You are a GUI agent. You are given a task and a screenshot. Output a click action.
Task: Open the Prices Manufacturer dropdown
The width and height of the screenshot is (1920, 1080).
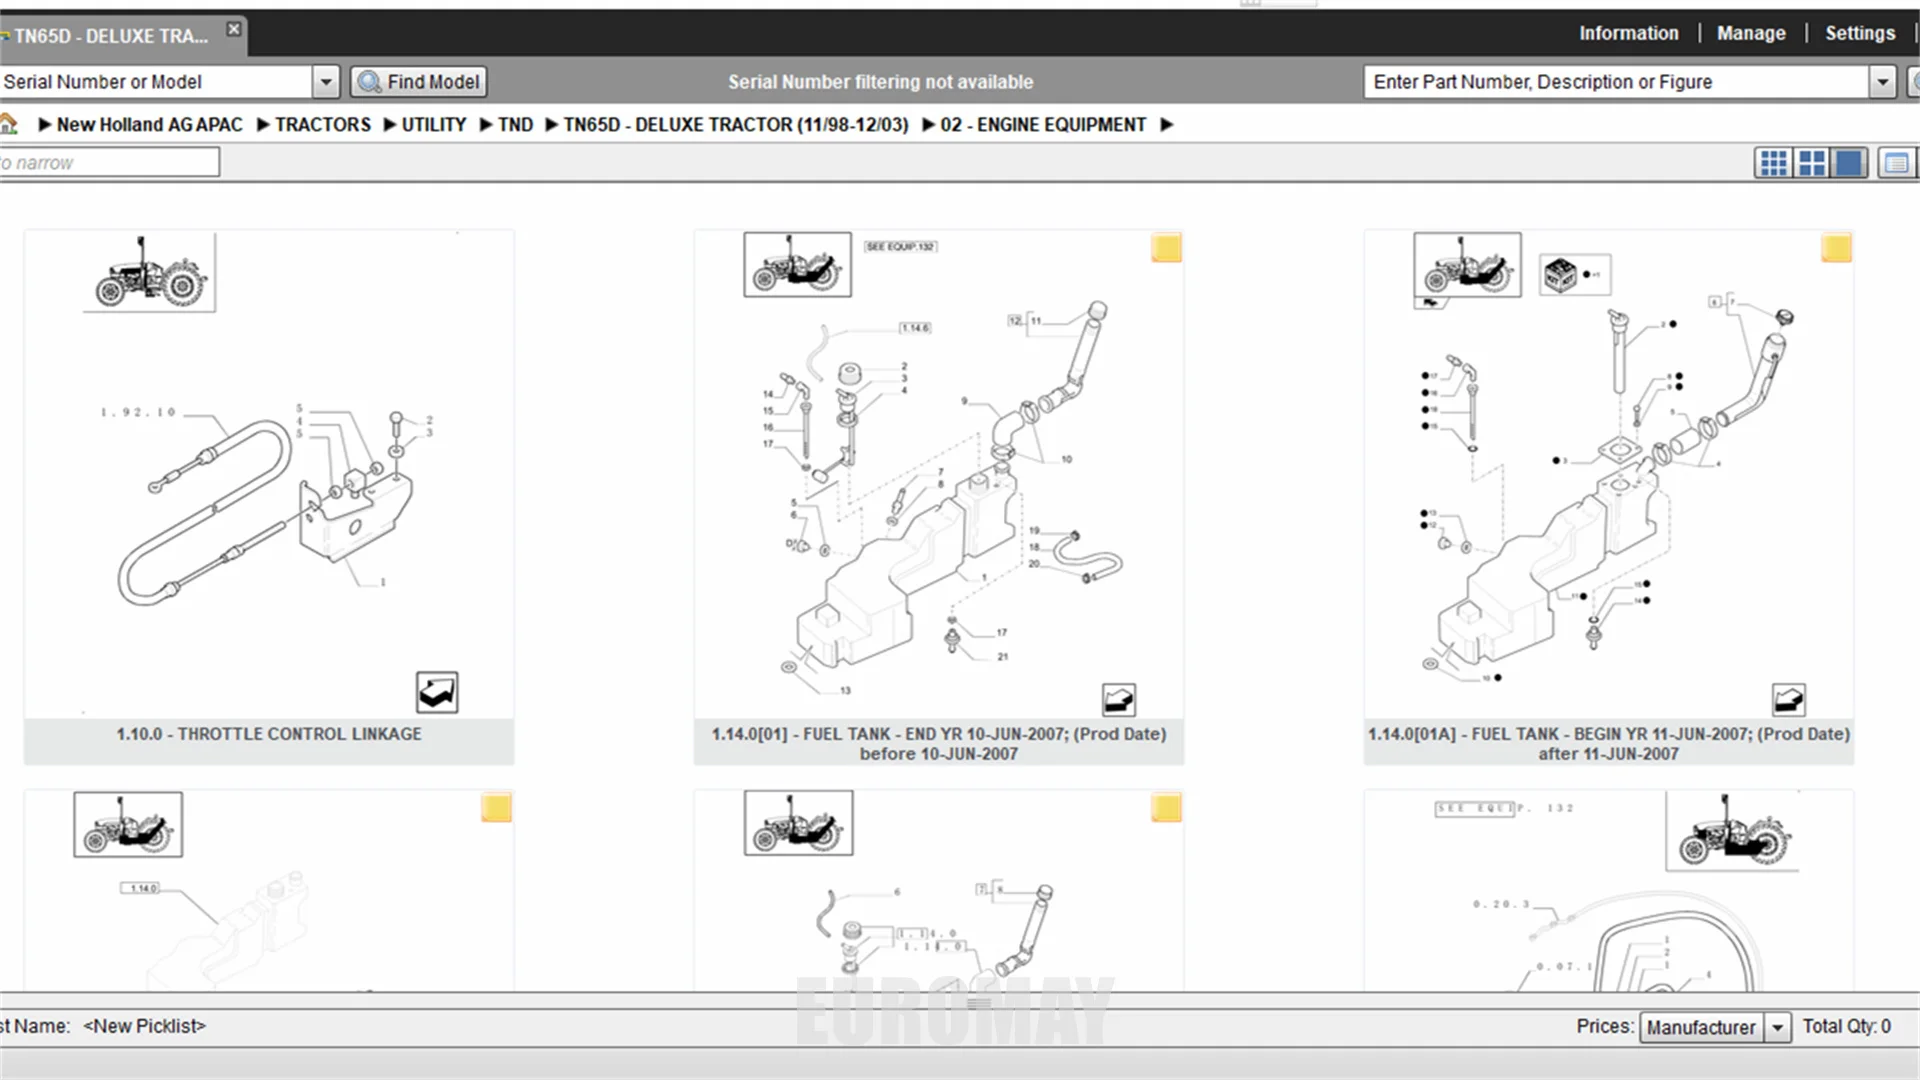1777,1027
